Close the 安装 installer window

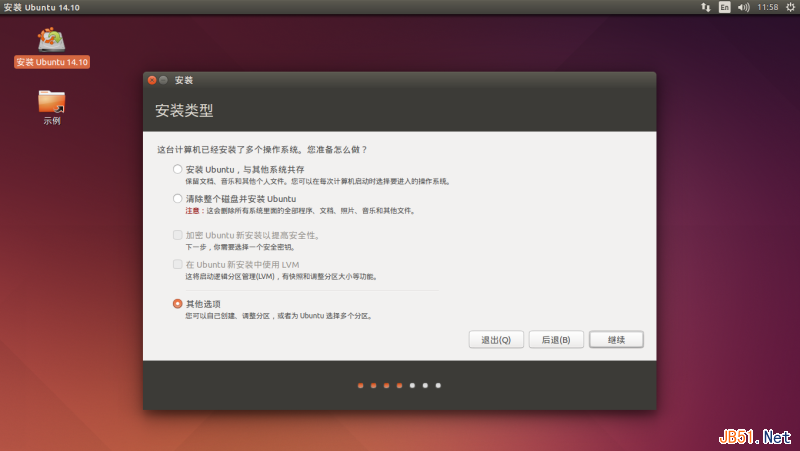coord(152,80)
